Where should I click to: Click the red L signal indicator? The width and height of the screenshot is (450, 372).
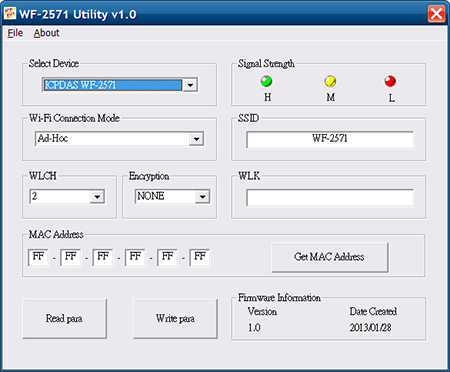[390, 81]
